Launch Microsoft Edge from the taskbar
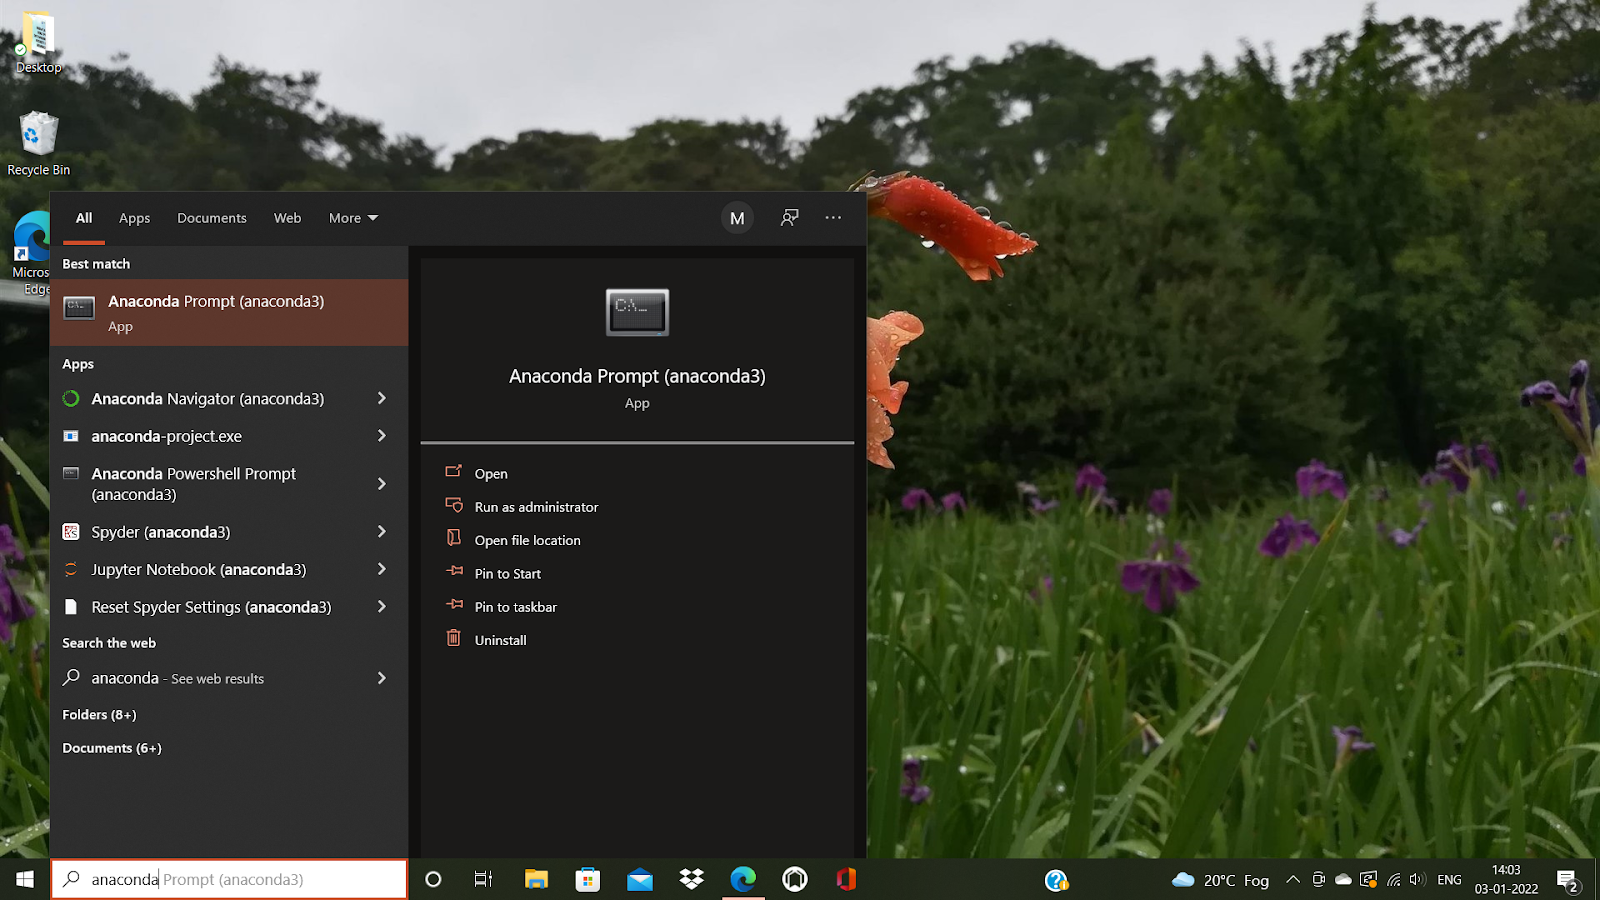1600x900 pixels. 743,879
